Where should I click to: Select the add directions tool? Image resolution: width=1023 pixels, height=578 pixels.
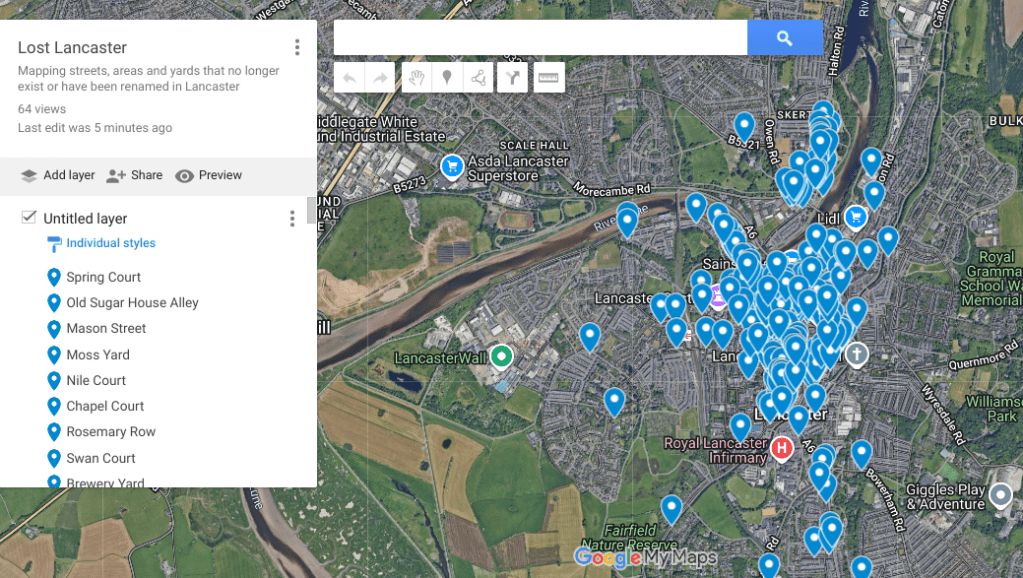coord(512,78)
